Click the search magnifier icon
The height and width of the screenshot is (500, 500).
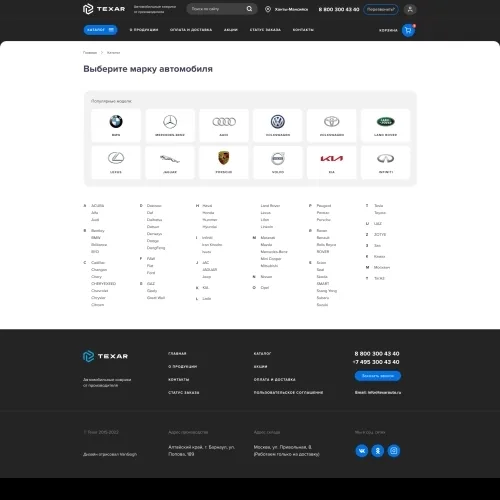tap(249, 9)
